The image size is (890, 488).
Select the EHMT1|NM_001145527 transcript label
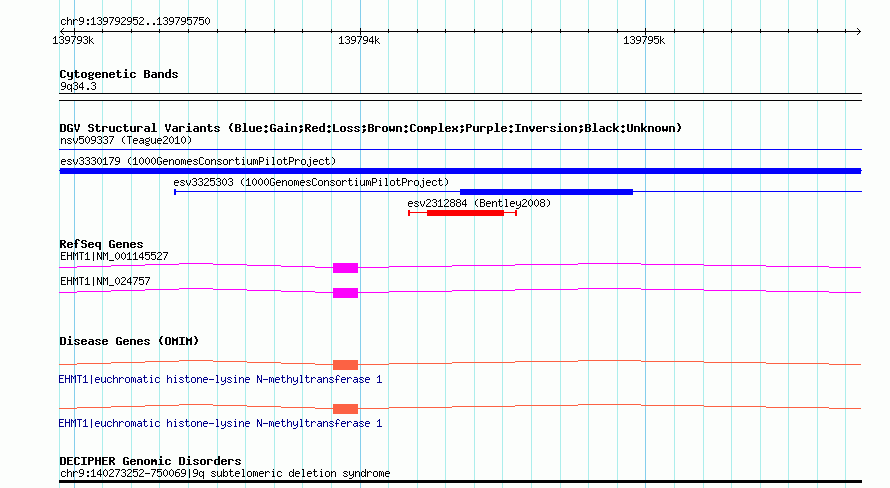(x=114, y=256)
